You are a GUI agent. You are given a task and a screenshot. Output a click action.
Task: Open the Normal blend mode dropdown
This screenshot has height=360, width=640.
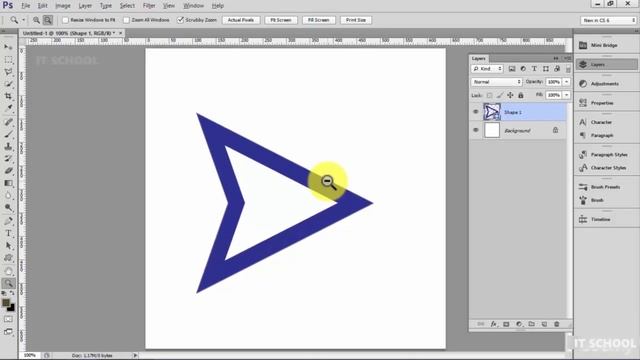pyautogui.click(x=497, y=82)
